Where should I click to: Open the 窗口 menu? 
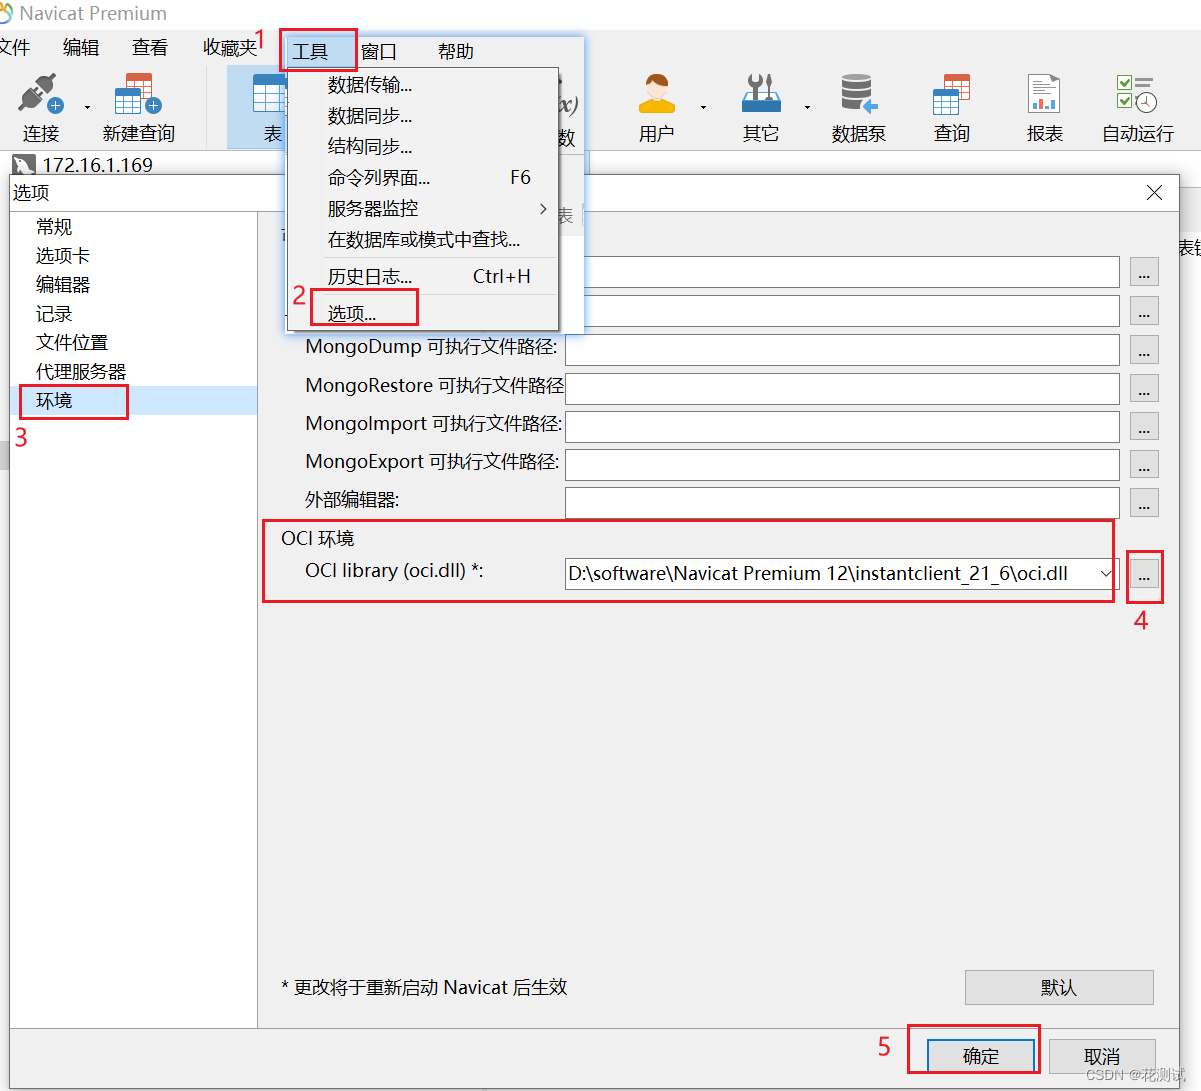379,52
